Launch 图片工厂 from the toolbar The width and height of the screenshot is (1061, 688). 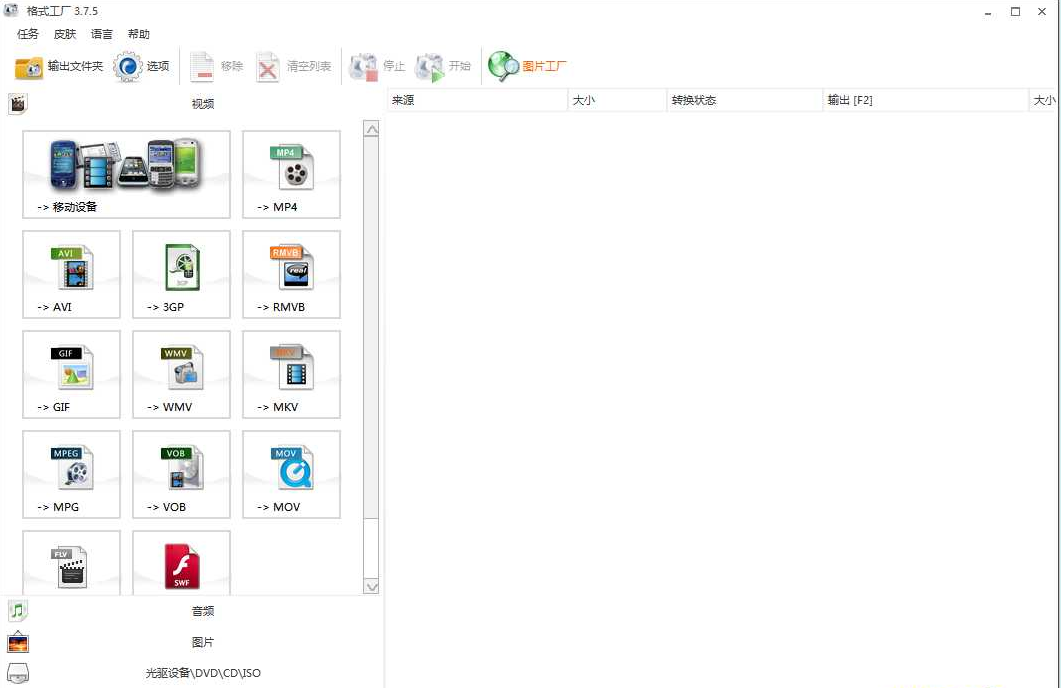pyautogui.click(x=528, y=67)
